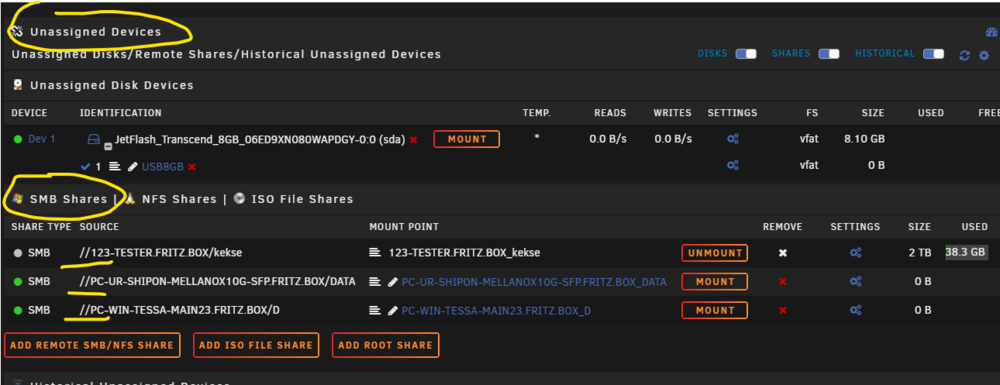Viewport: 1000px width, 385px height.
Task: Remove JetFlash device red X
Action: [x=413, y=140]
